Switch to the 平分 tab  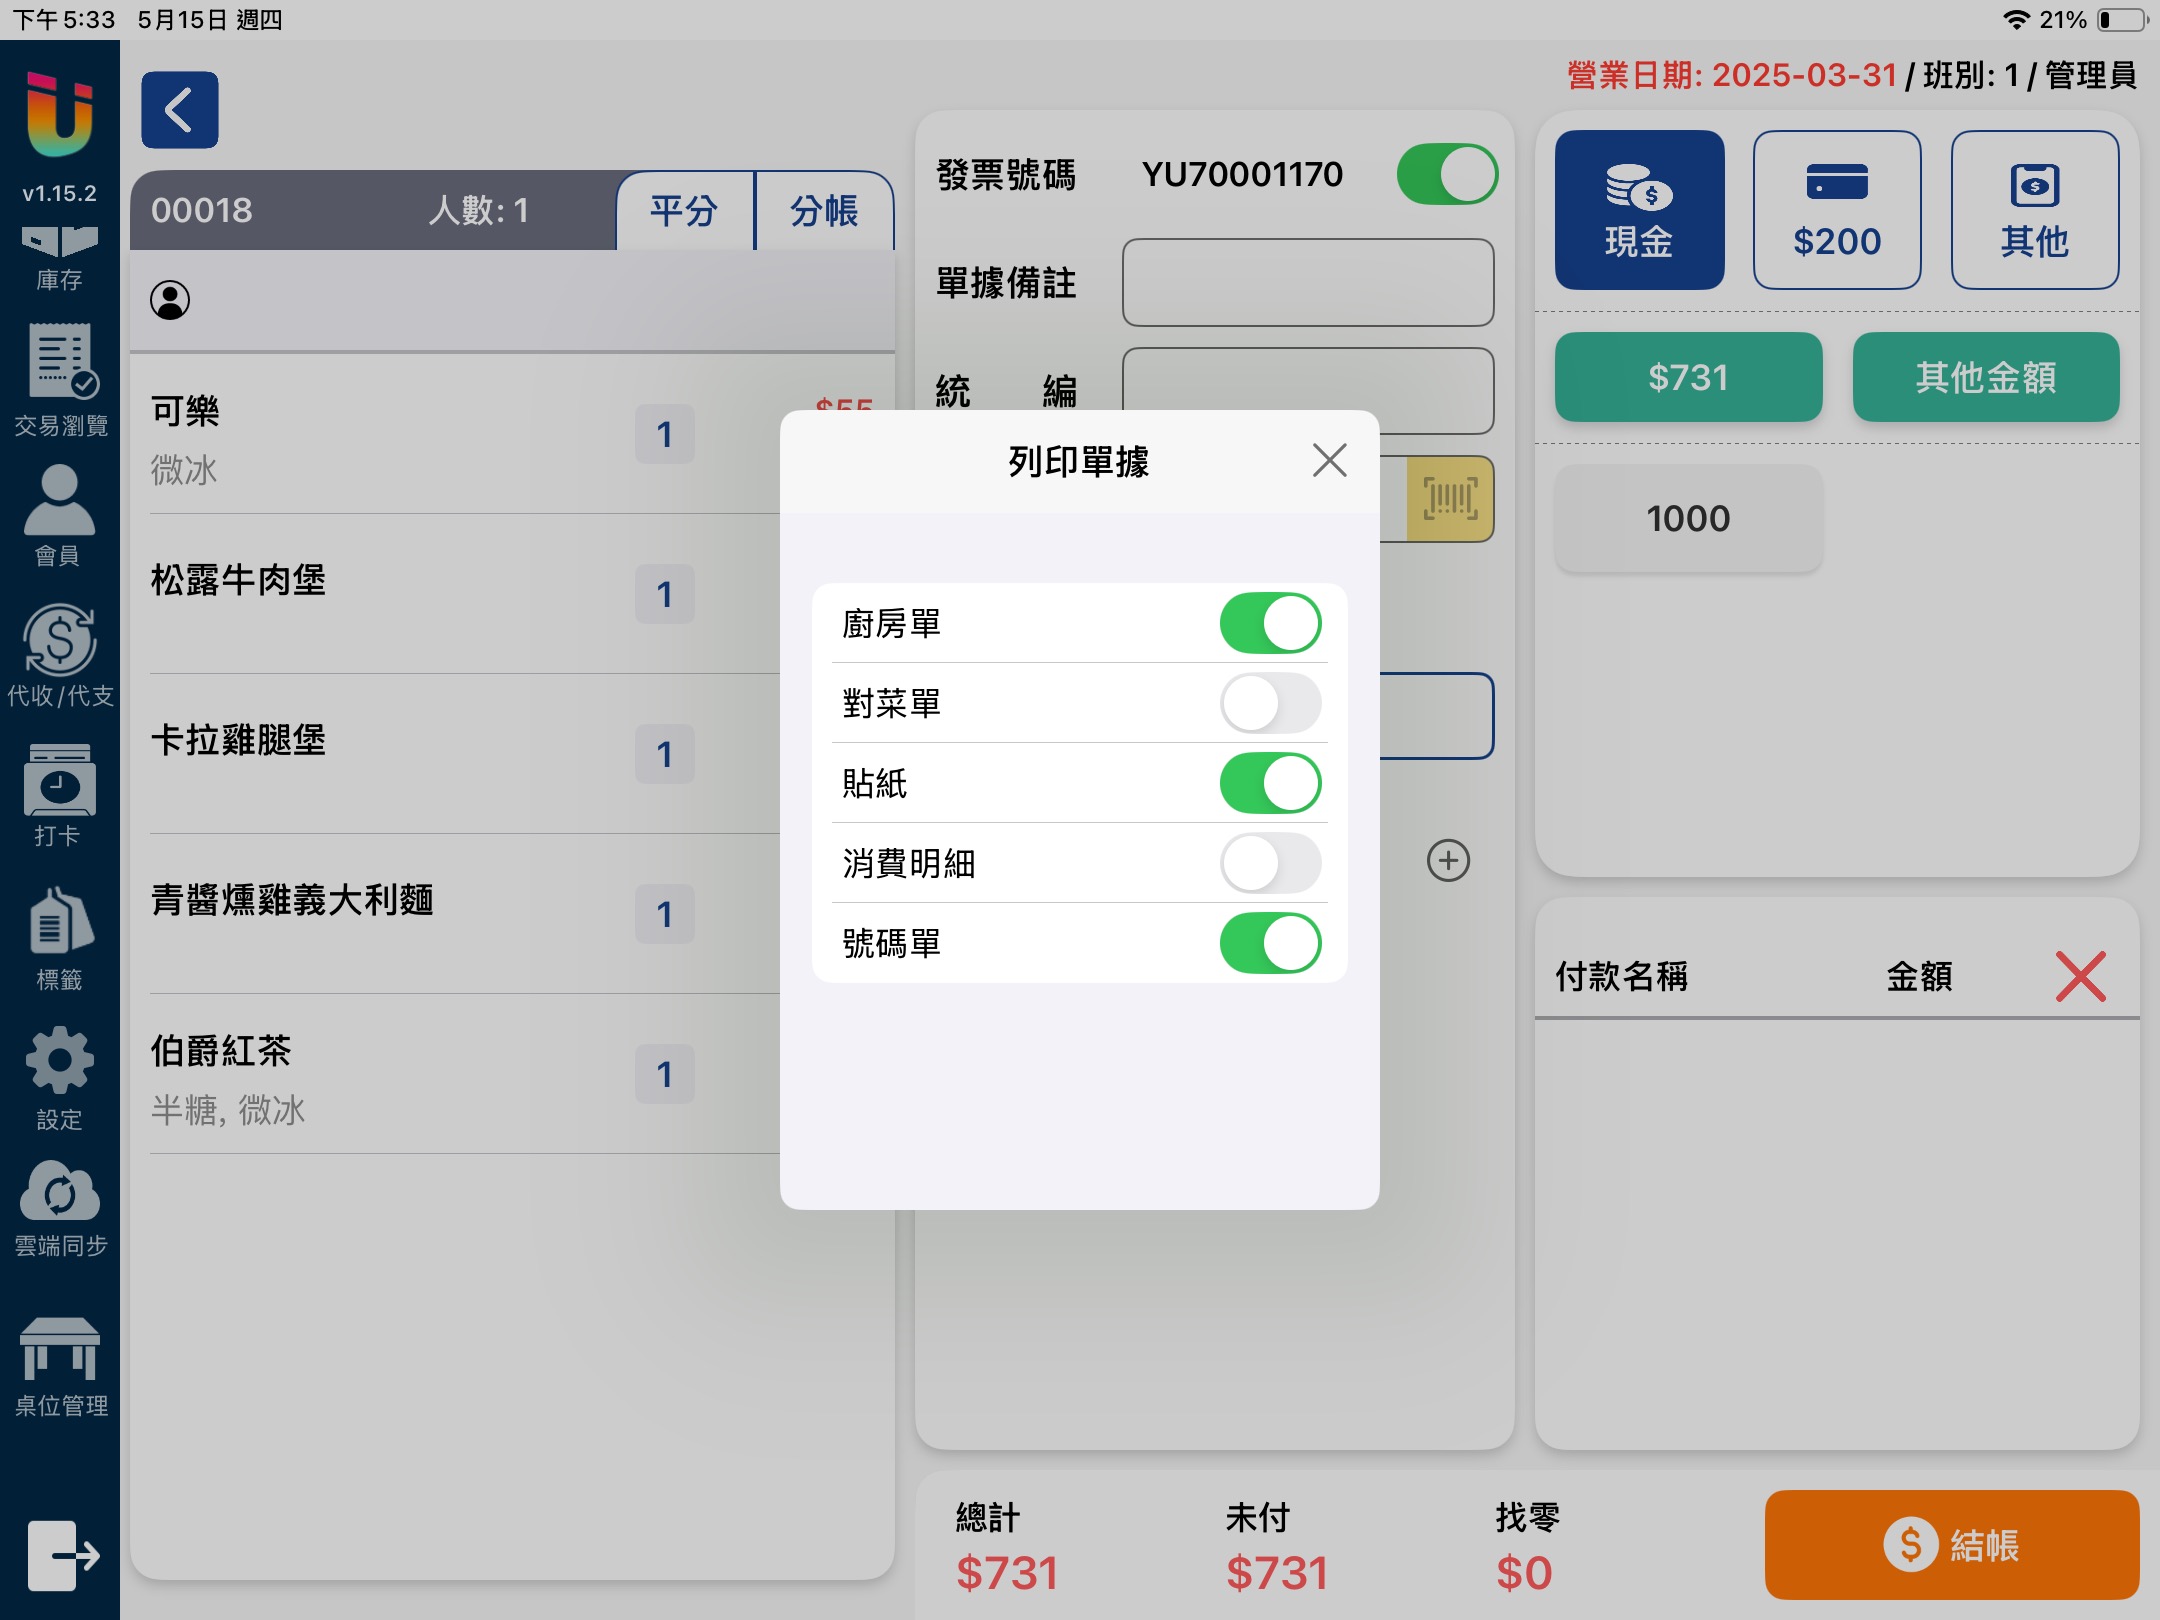coord(685,211)
